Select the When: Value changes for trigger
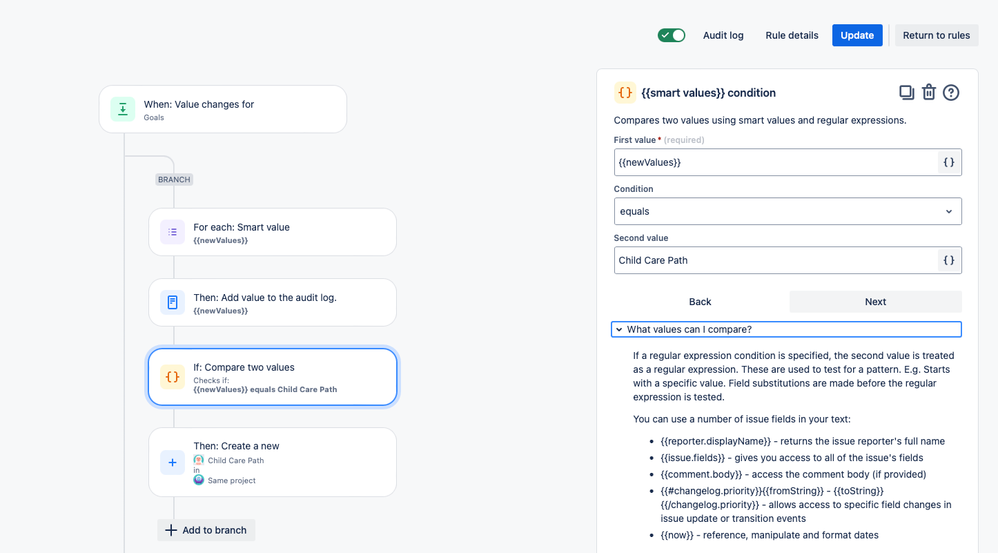998x553 pixels. (223, 109)
